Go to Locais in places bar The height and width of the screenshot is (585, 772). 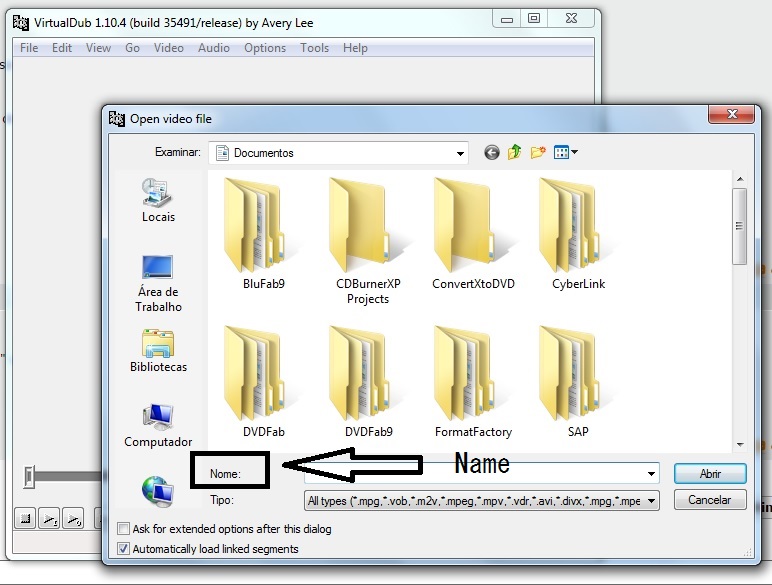pos(158,200)
